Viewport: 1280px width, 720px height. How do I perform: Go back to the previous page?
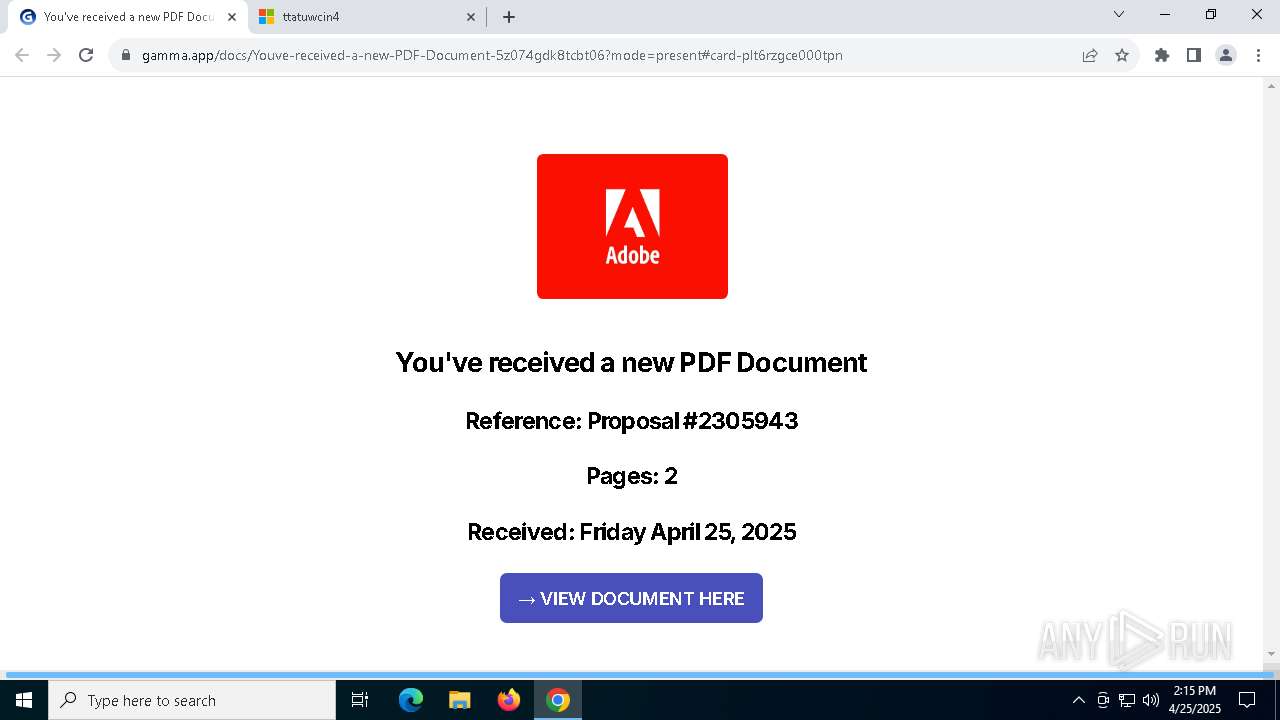coord(22,55)
